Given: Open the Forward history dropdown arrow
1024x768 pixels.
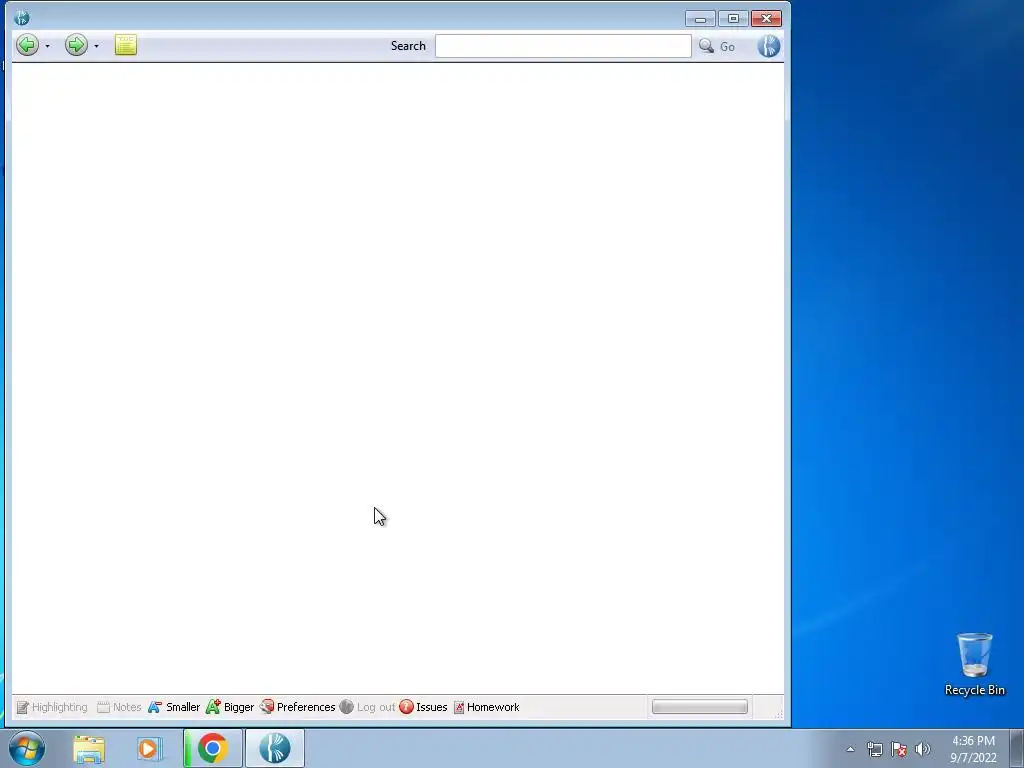Looking at the screenshot, I should pos(96,46).
